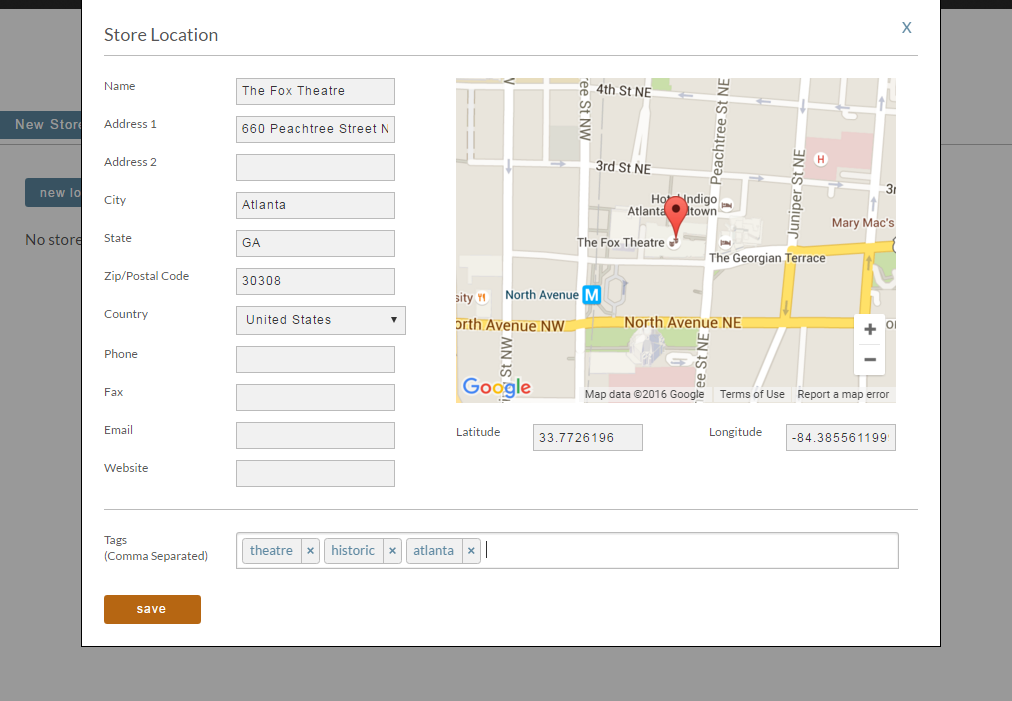This screenshot has height=701, width=1012.
Task: Click the '4th St NE' street label
Action: 623,90
